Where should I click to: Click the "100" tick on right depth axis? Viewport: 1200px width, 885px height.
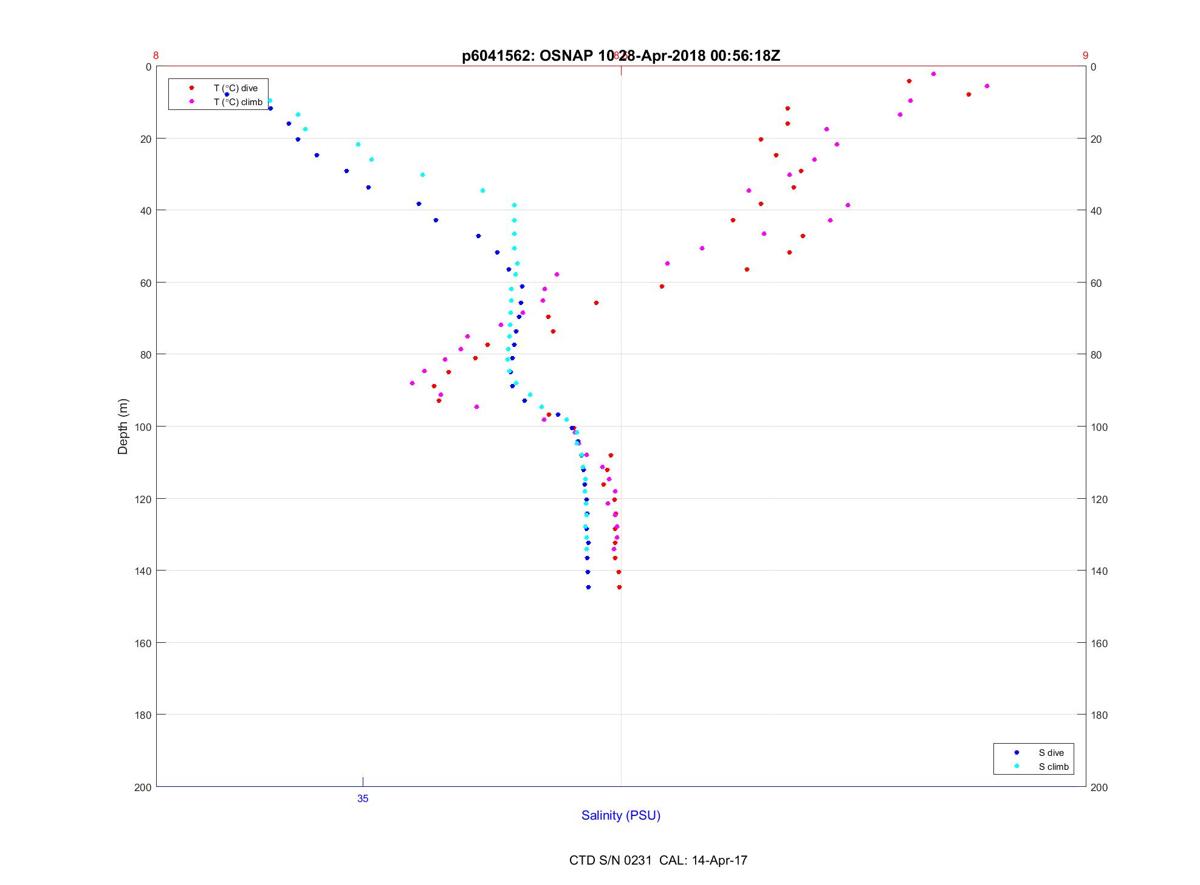(x=1099, y=427)
